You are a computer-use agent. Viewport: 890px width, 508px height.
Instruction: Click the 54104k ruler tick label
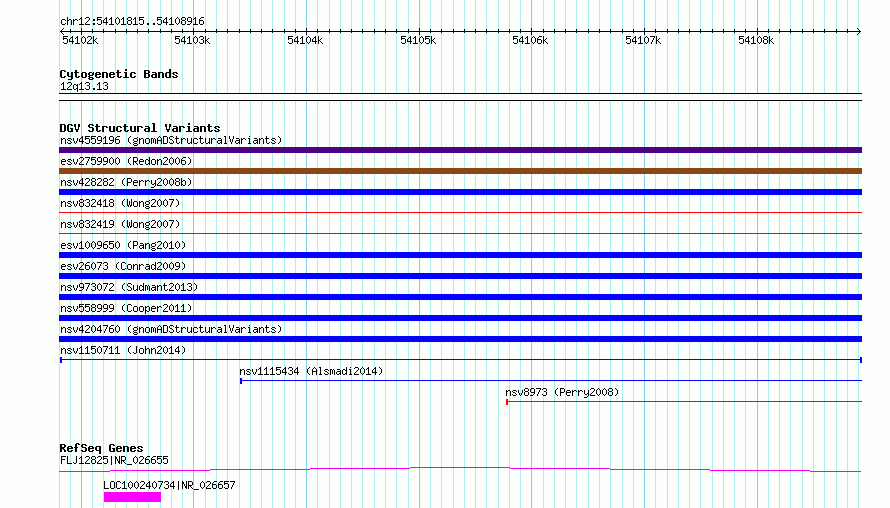point(305,40)
